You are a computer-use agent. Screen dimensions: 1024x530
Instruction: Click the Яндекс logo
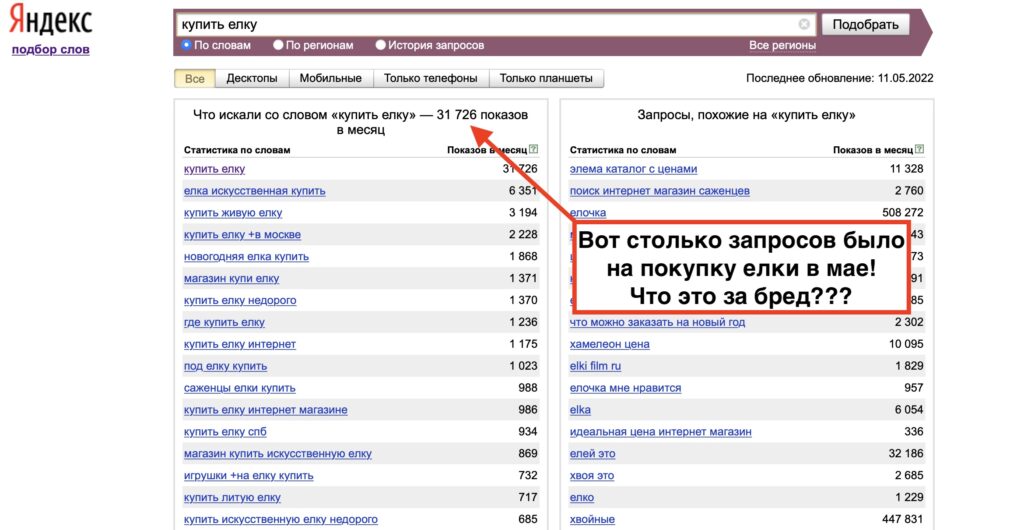pyautogui.click(x=50, y=20)
